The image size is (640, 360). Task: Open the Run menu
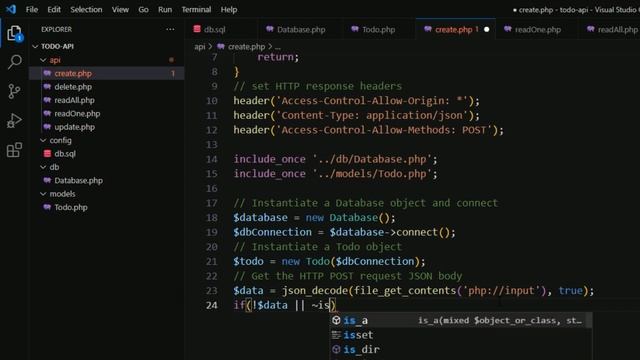165,9
